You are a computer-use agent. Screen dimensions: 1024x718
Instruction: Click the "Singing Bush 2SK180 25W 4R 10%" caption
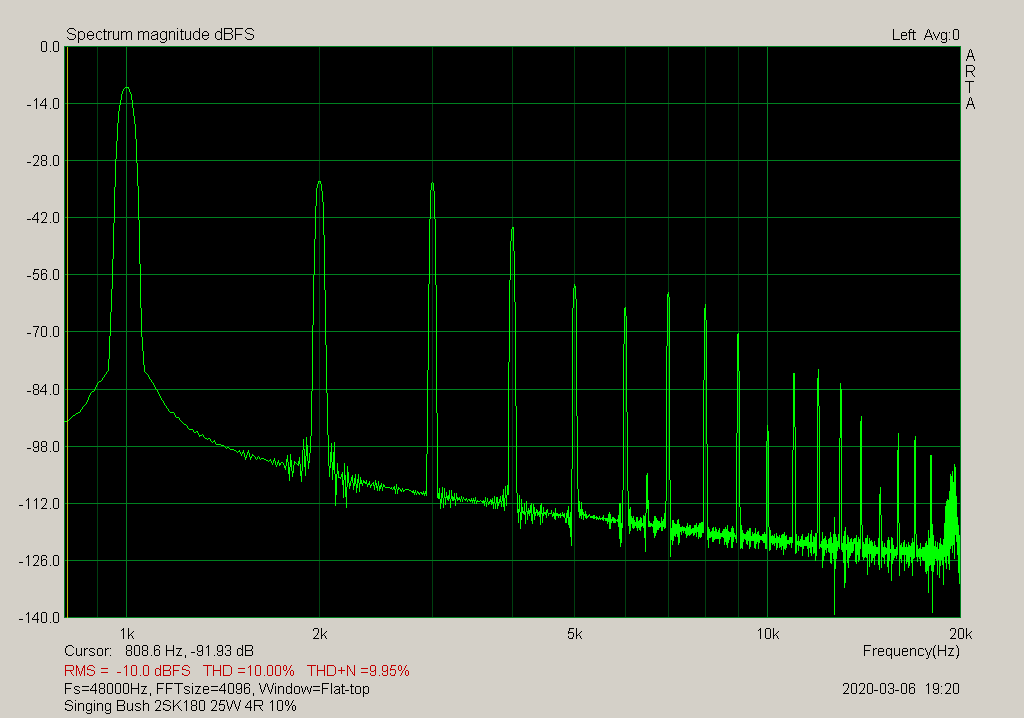point(180,706)
